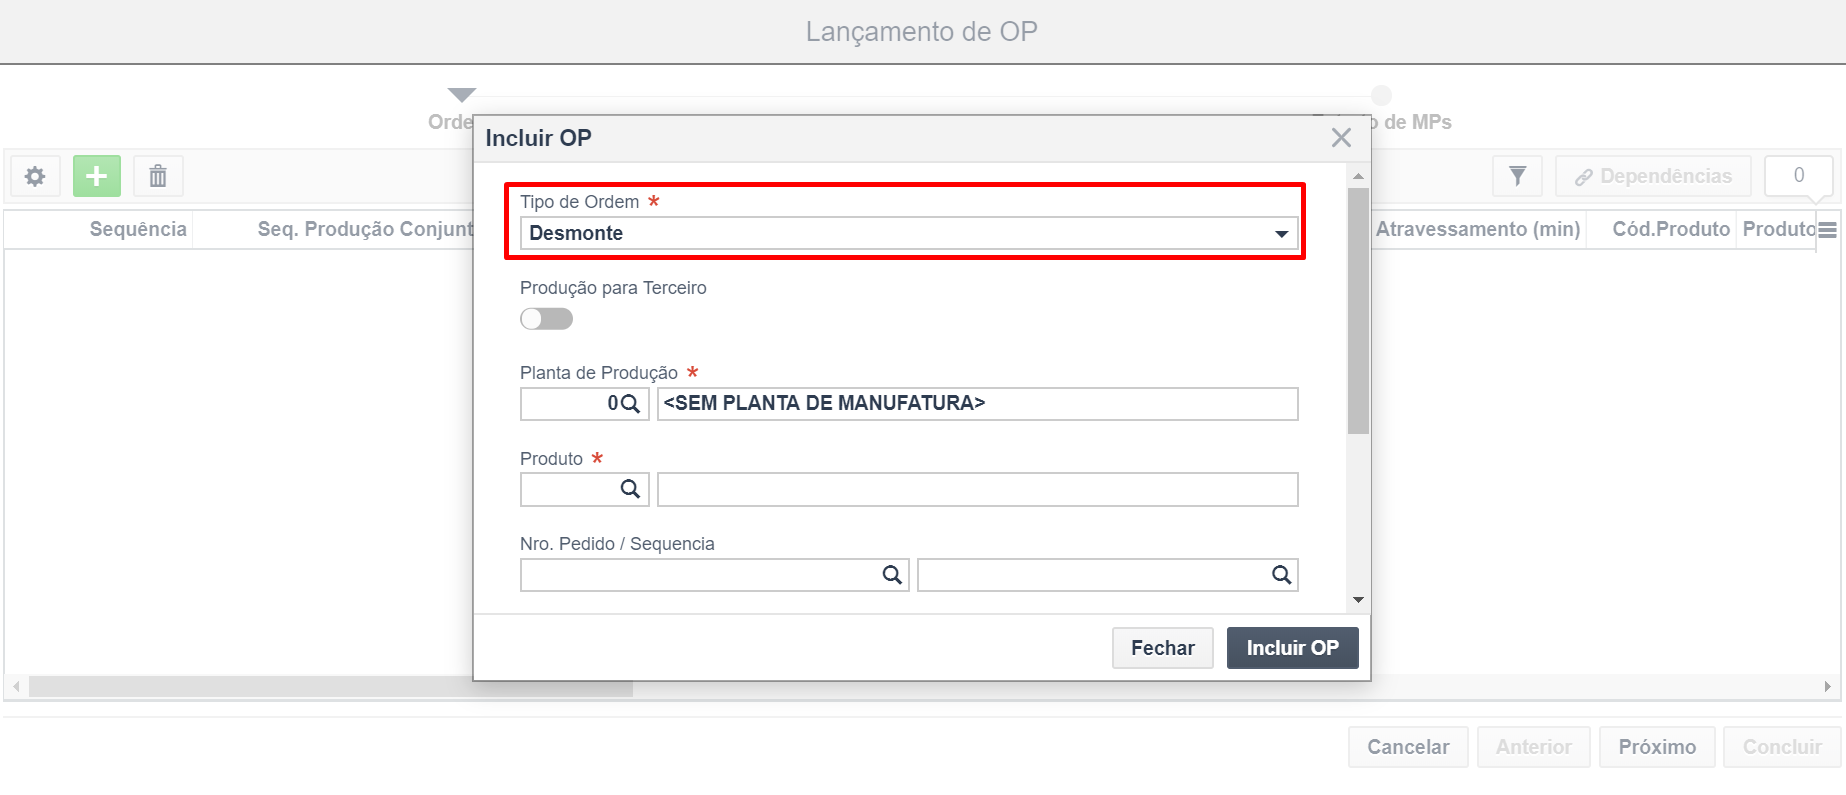1846x795 pixels.
Task: Click the Sequência column header
Action: 138,229
